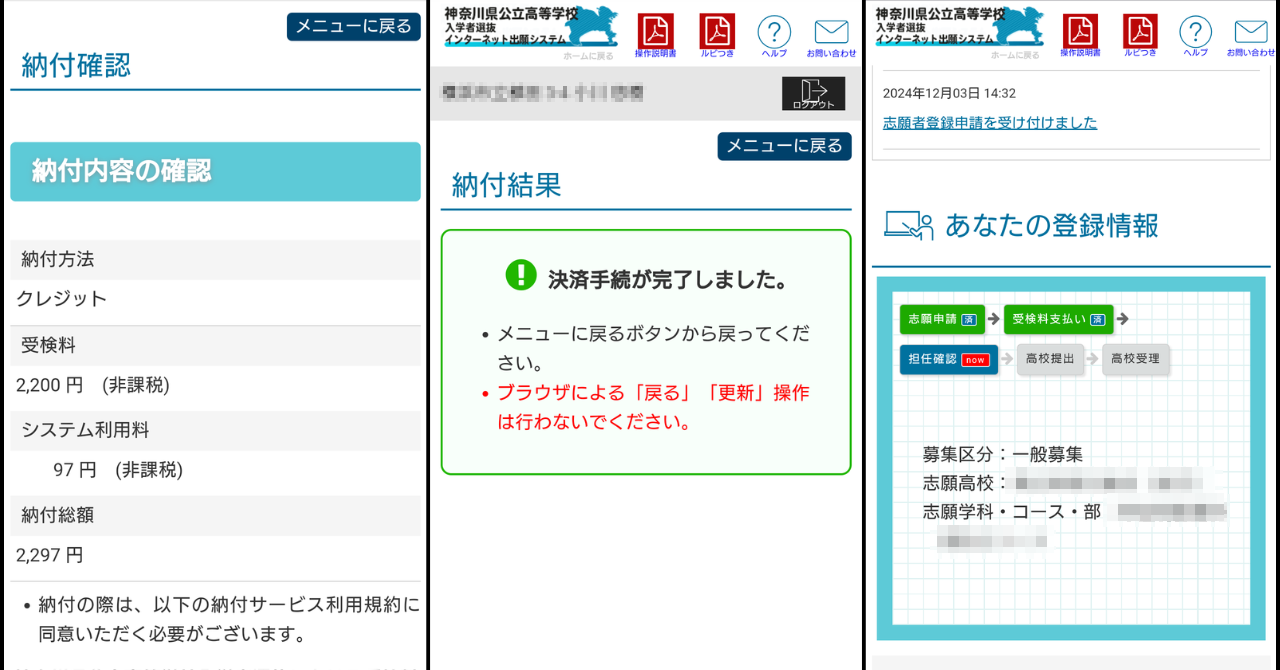Open ヘルプ question icon in right panel
The image size is (1280, 670).
(x=1195, y=35)
